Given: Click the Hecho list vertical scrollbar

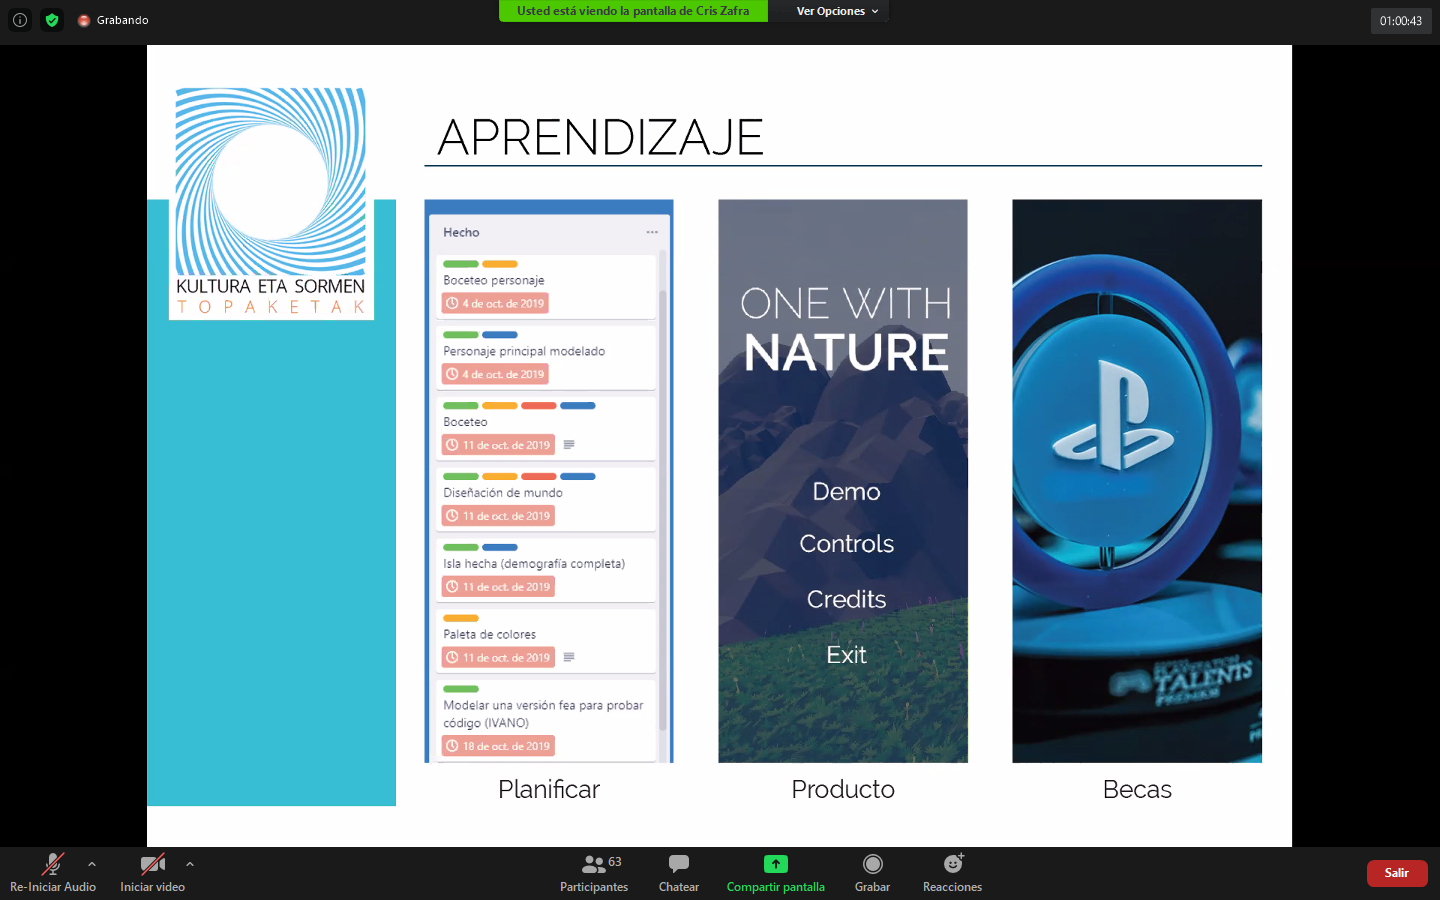Looking at the screenshot, I should [662, 500].
